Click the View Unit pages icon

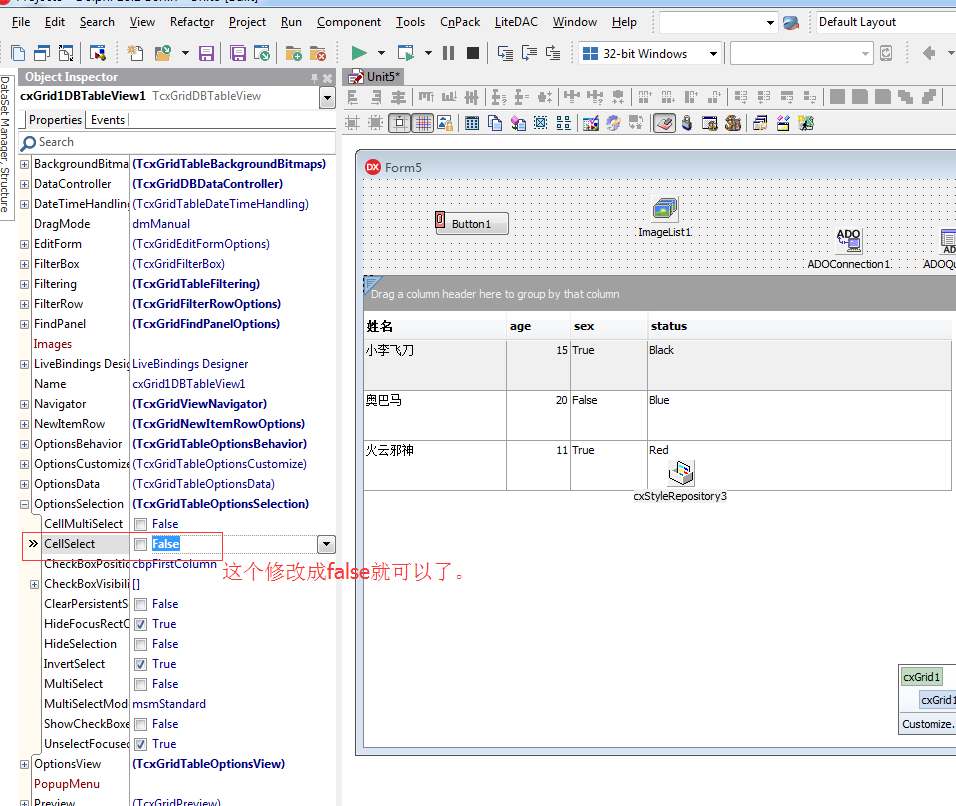(18, 53)
